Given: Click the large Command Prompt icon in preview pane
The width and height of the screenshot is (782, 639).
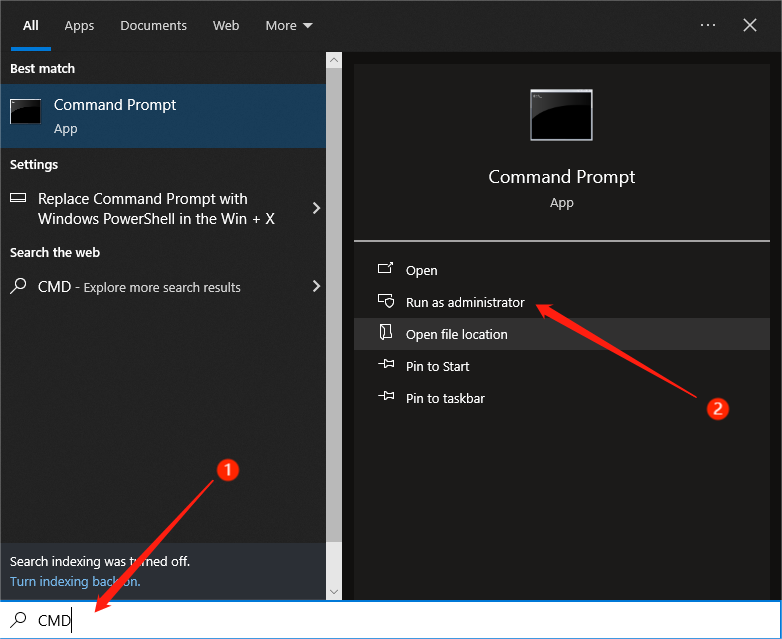Looking at the screenshot, I should coord(561,115).
